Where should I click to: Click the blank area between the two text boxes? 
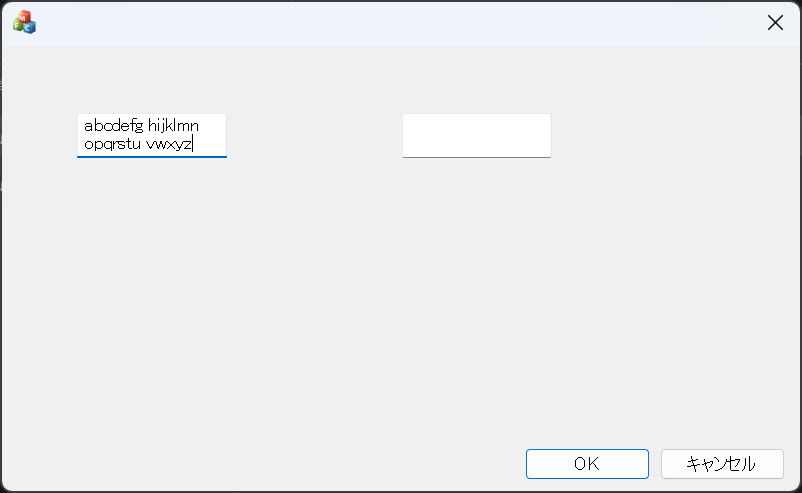(x=314, y=135)
